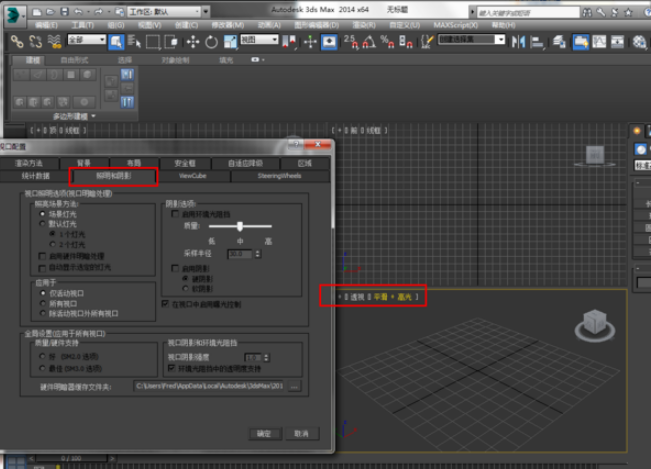
Task: Click the binoculars search icon in title bar
Action: pyautogui.click(x=587, y=12)
